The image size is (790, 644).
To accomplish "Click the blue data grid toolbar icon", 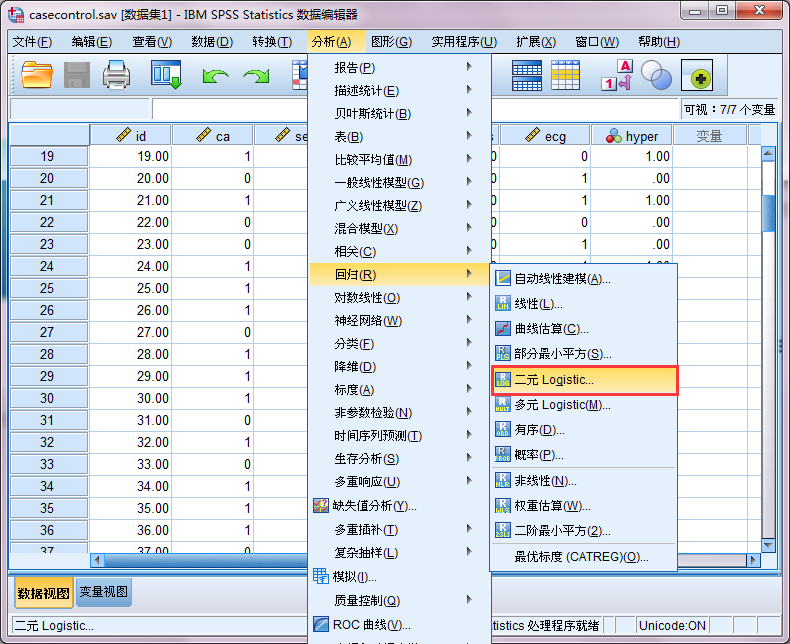I will (526, 76).
